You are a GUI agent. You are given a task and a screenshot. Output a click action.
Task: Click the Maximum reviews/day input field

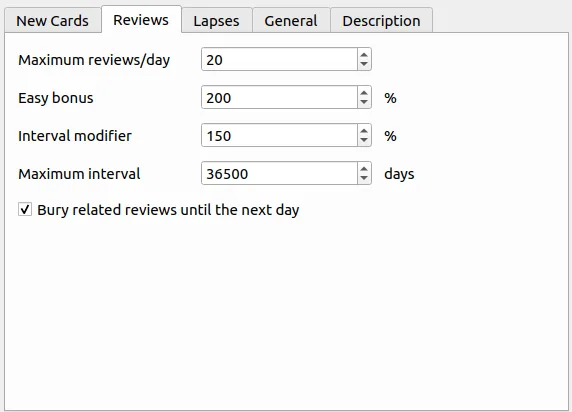(x=279, y=59)
